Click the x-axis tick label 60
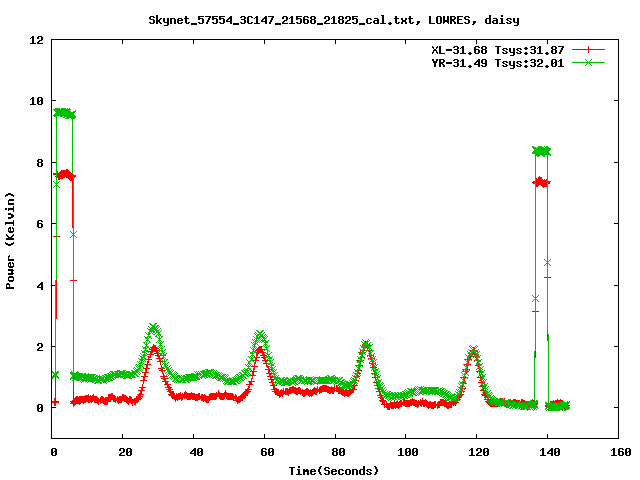The image size is (640, 480). [x=267, y=452]
